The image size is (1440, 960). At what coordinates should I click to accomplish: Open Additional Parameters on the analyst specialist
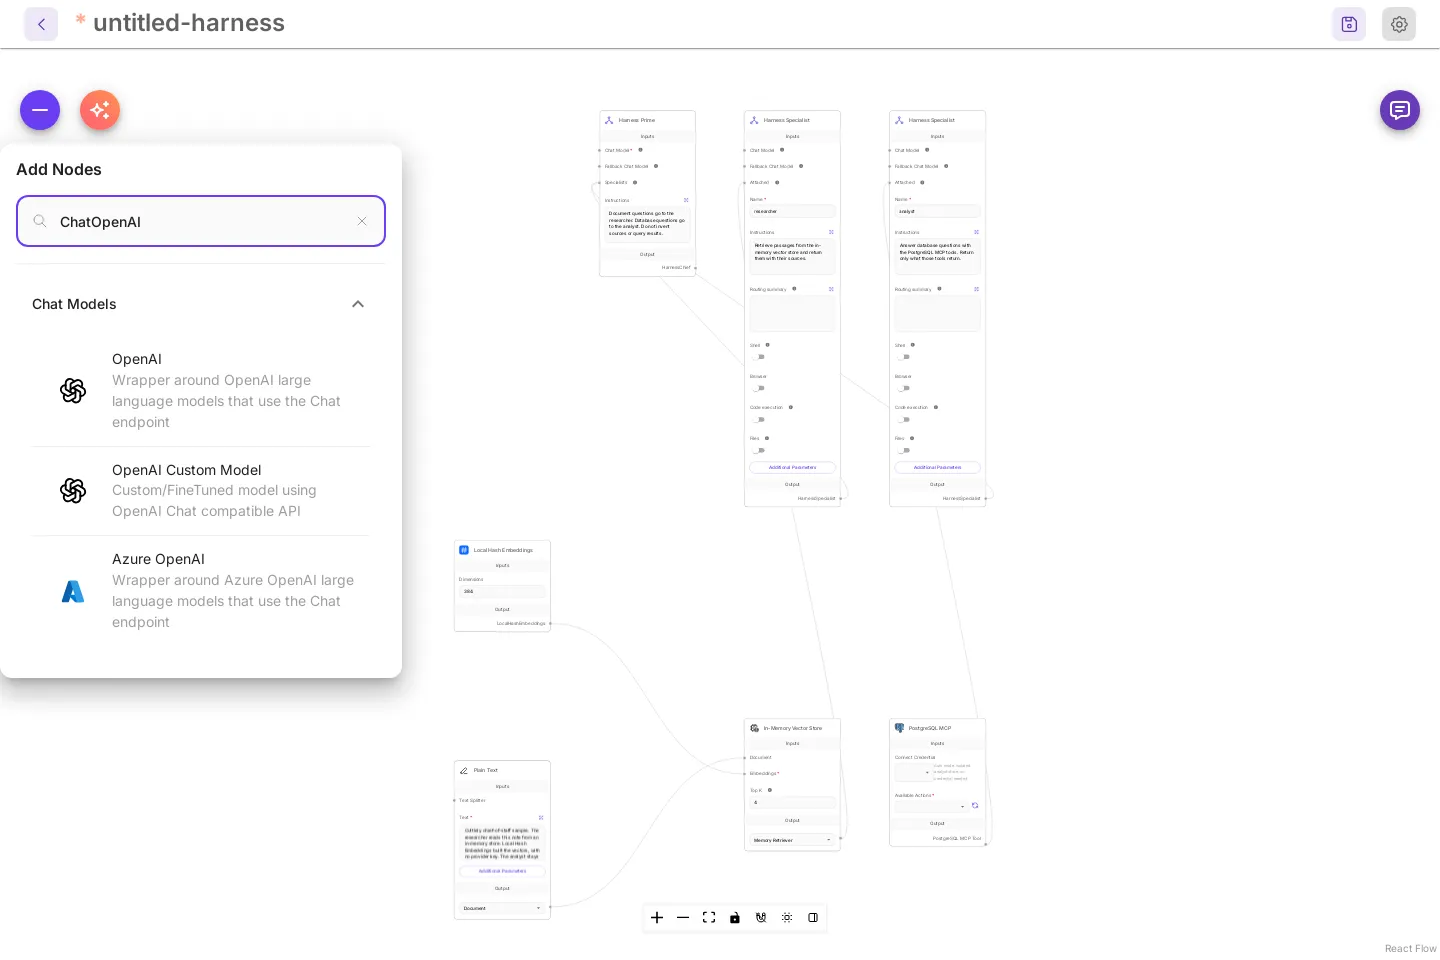click(x=937, y=467)
